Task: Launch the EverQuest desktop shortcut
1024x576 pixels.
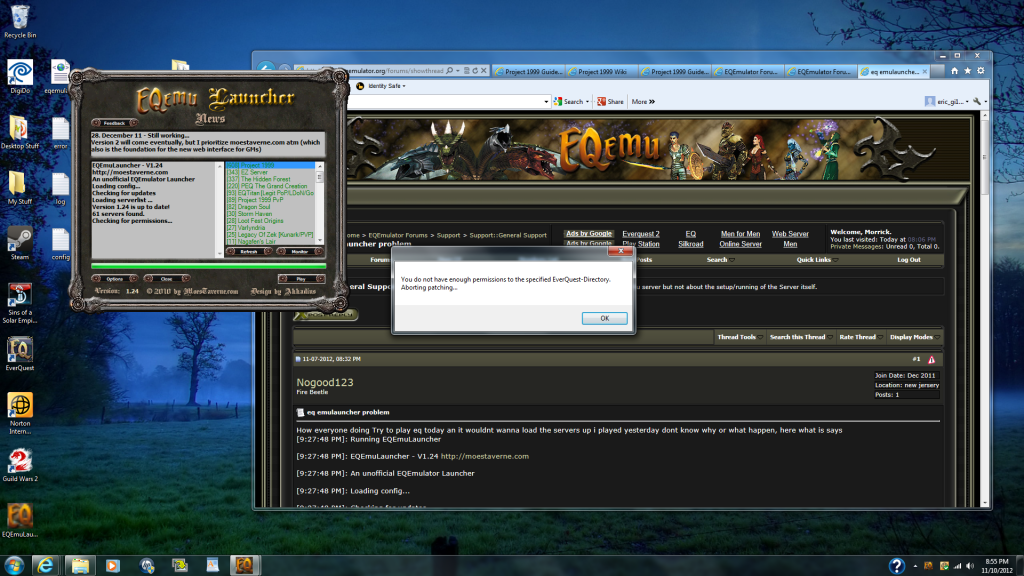Action: 20,354
